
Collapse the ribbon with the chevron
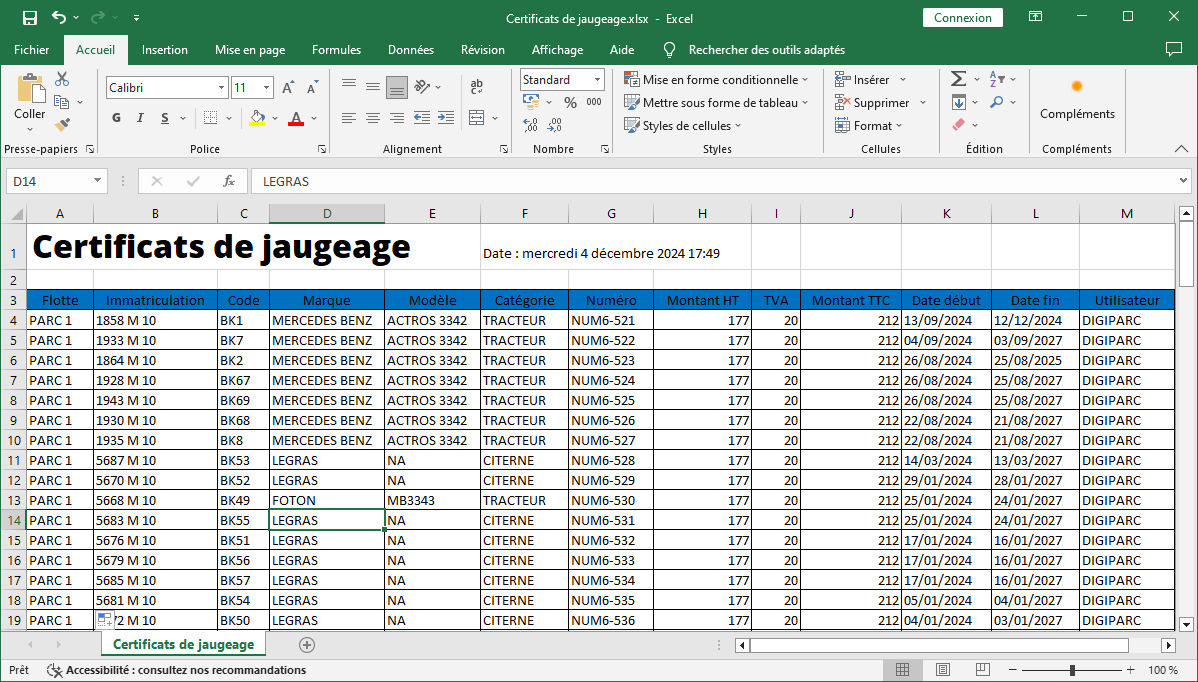[1181, 149]
